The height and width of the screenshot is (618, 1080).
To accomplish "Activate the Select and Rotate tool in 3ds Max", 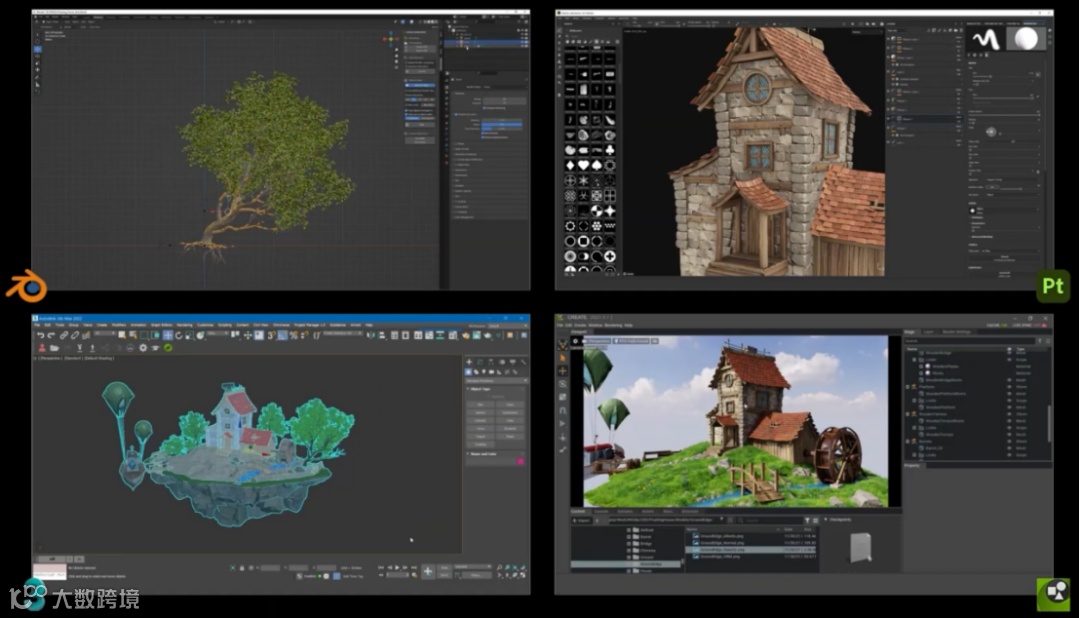I will click(178, 335).
